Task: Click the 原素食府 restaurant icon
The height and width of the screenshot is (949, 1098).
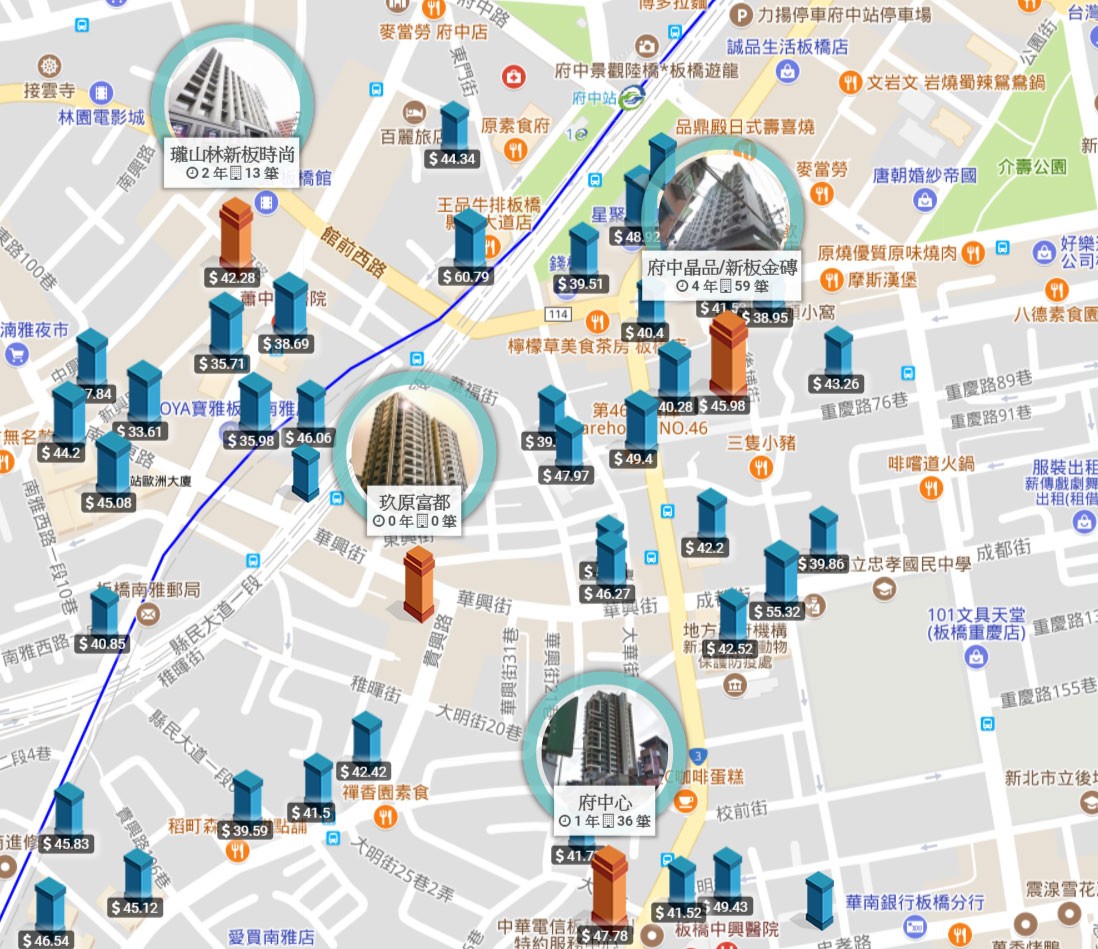Action: (x=515, y=150)
